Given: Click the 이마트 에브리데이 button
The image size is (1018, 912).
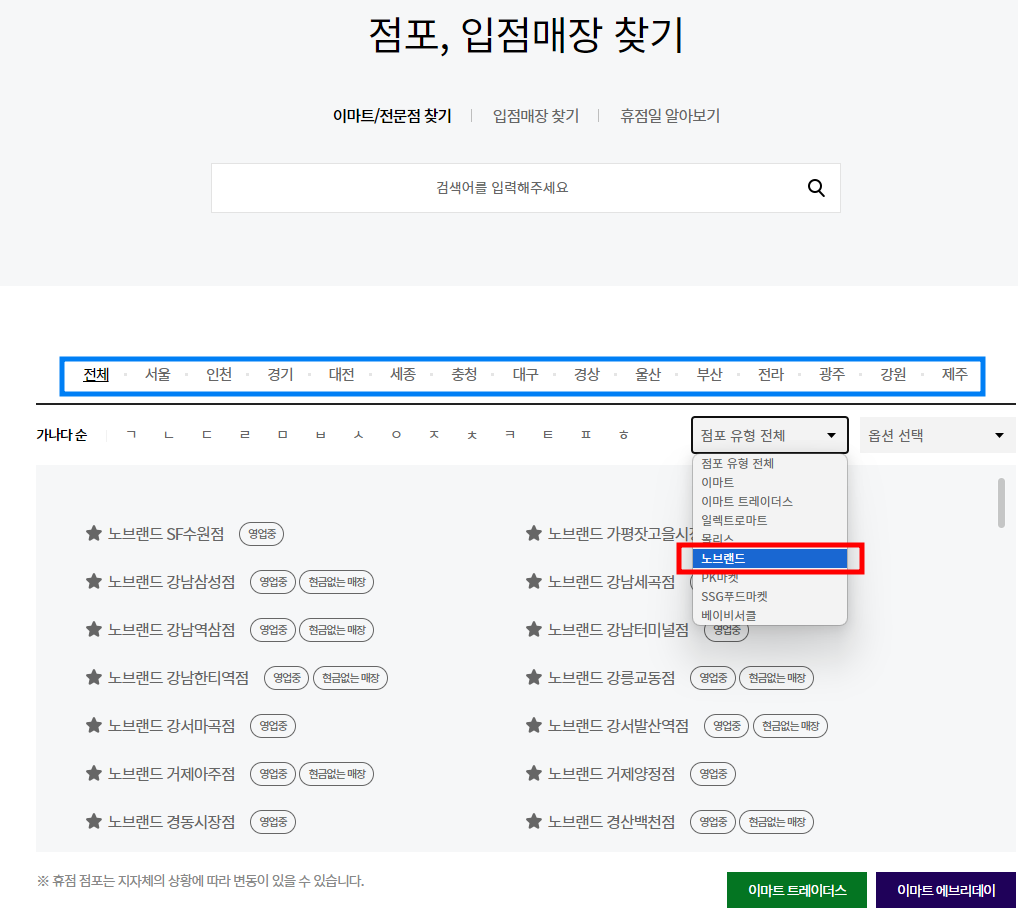Looking at the screenshot, I should (945, 889).
